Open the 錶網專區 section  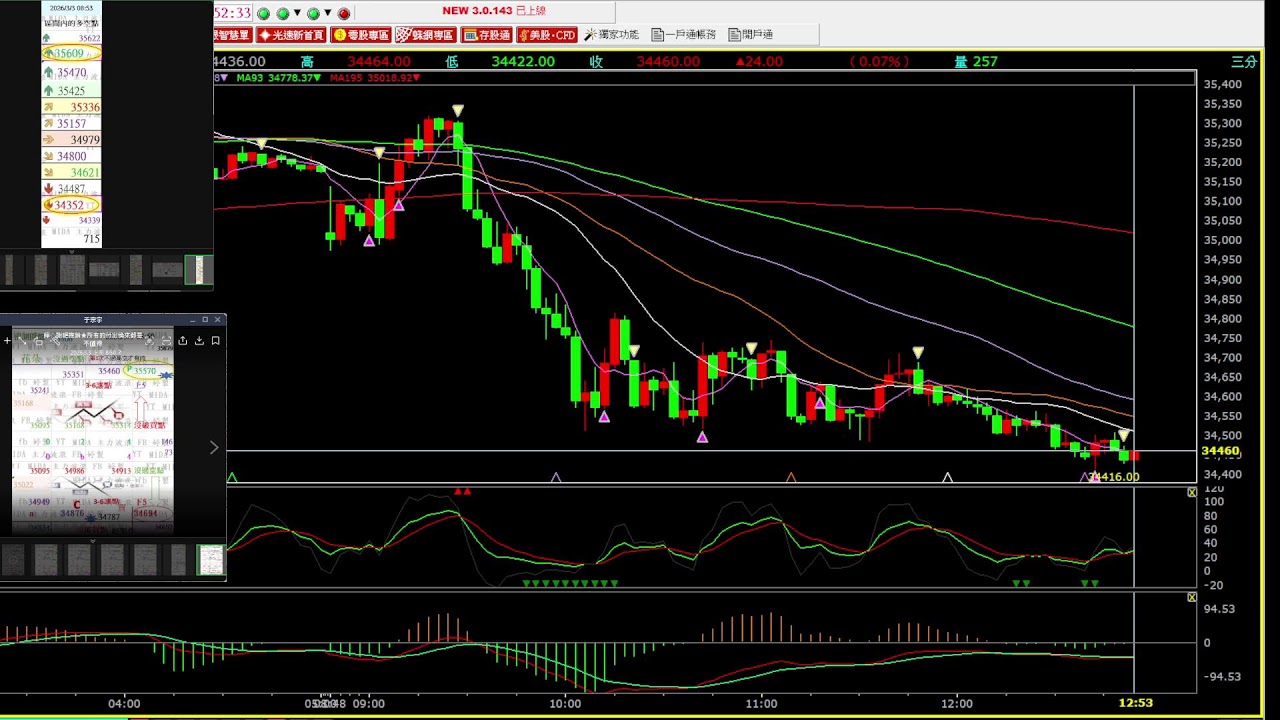[x=424, y=35]
